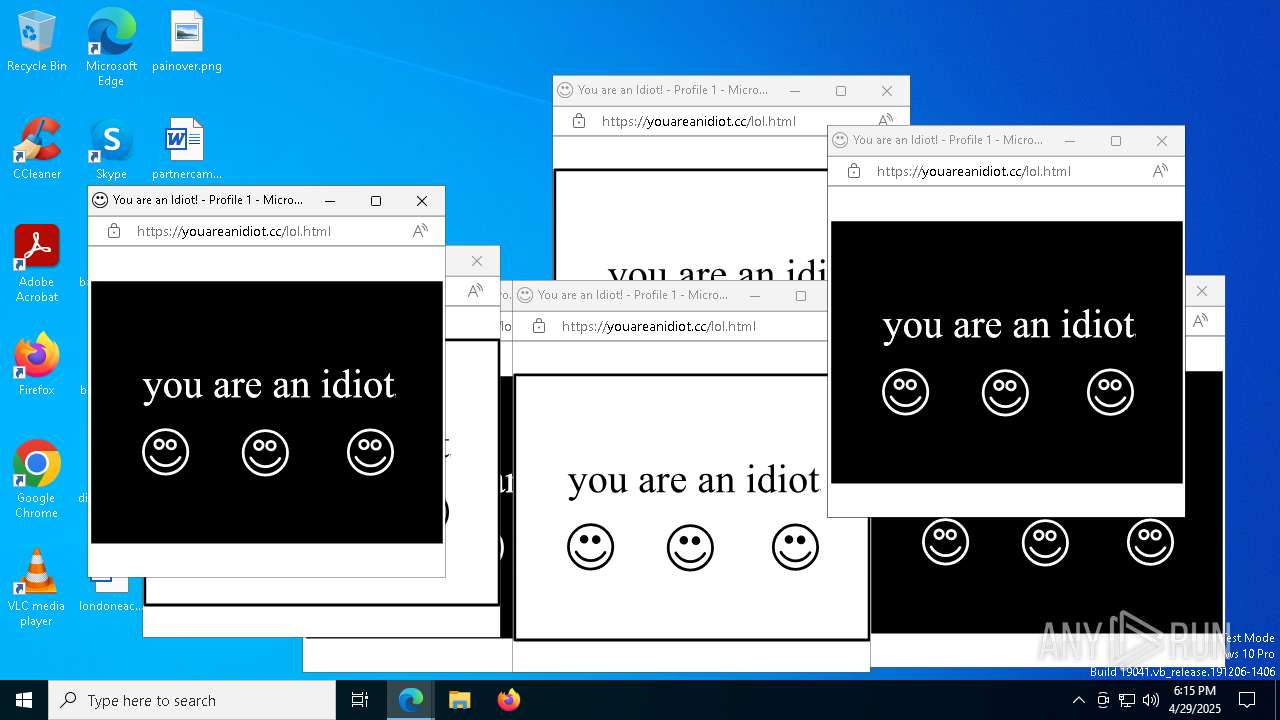Close the top-center idiot window

tap(887, 90)
